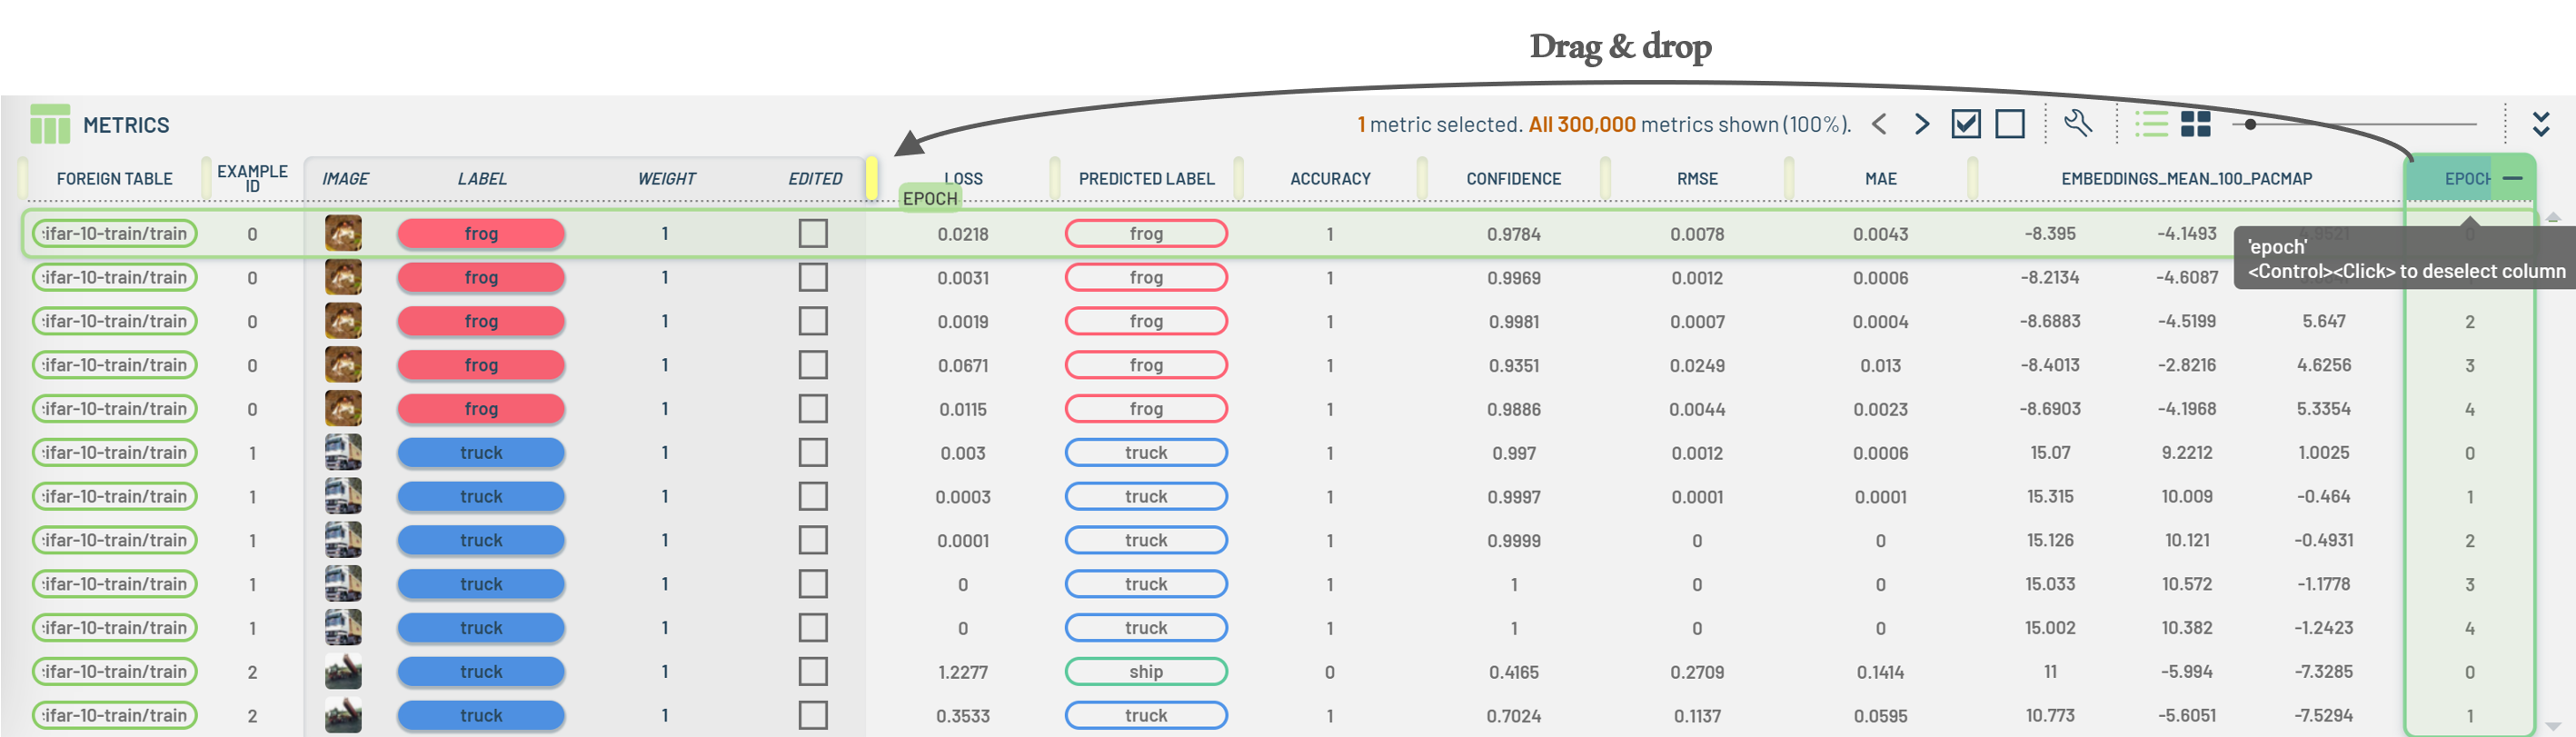Click the deselect-all empty box icon
Screen dimensions: 2576x737
coord(2009,124)
